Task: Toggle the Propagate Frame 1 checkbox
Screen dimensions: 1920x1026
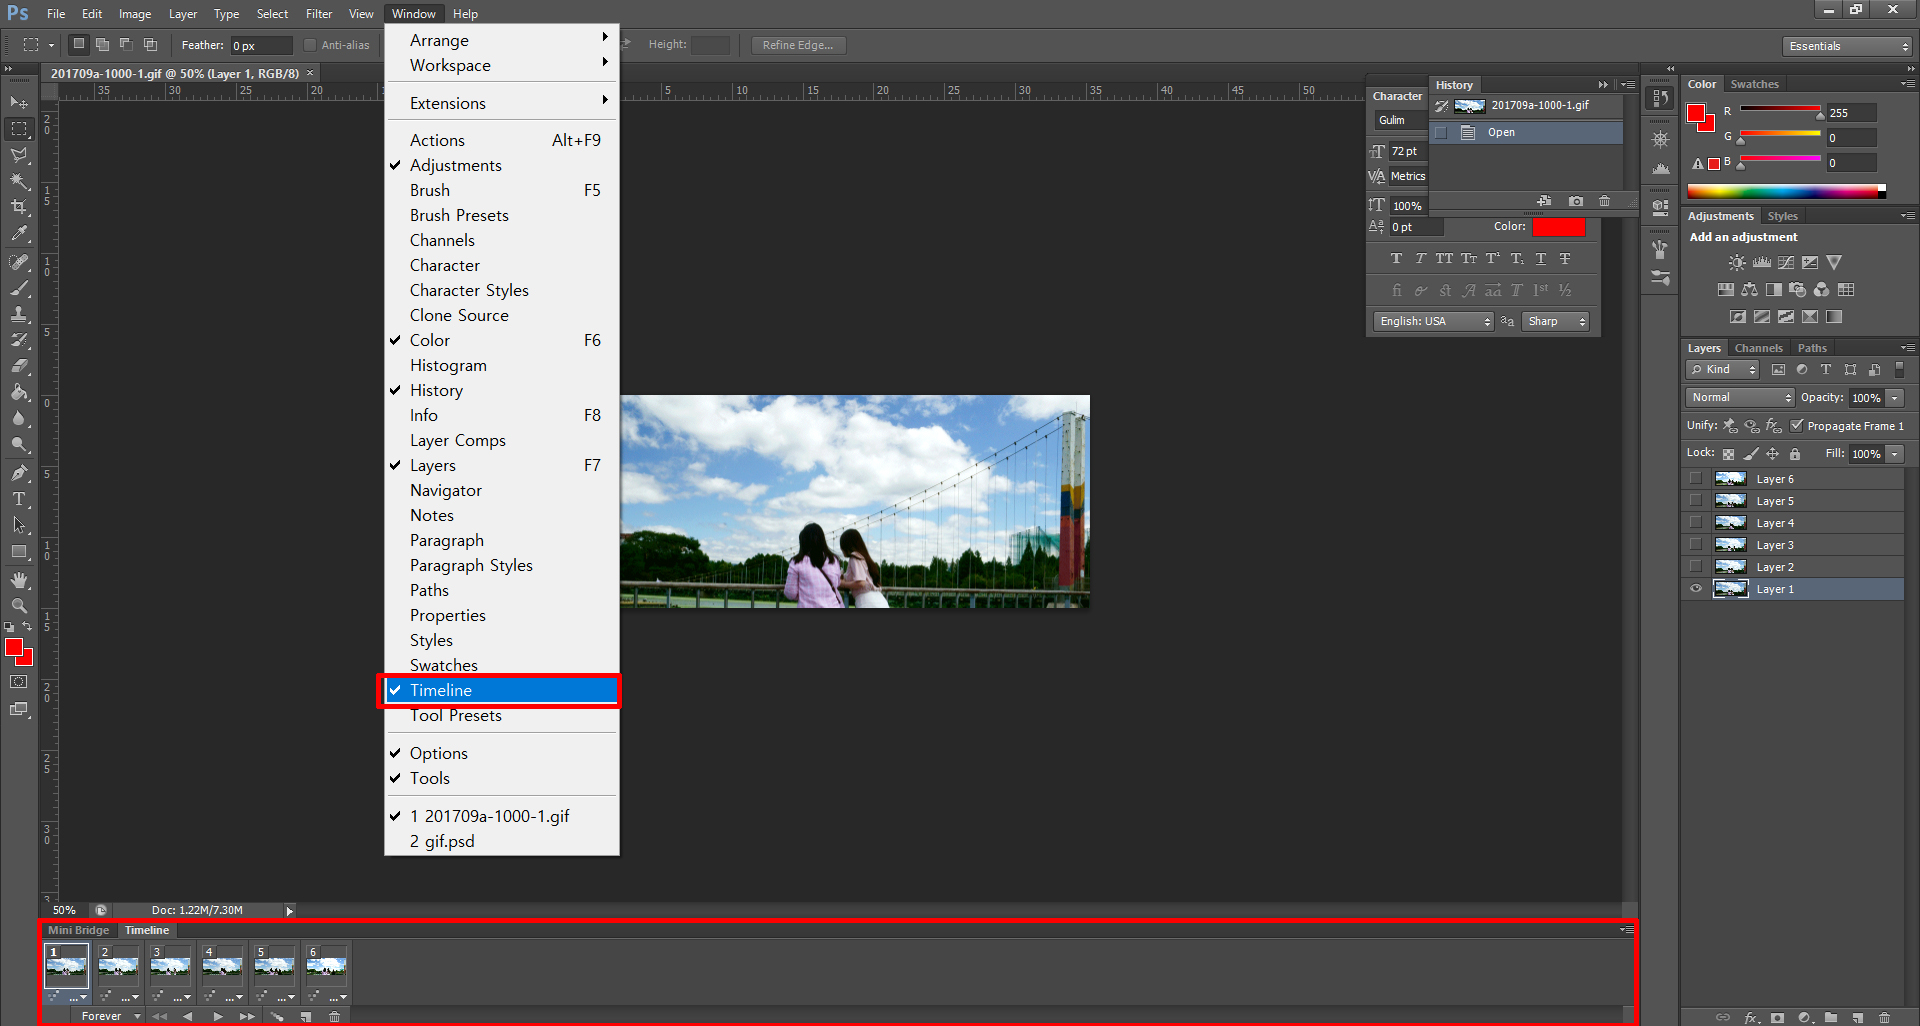Action: click(1797, 425)
